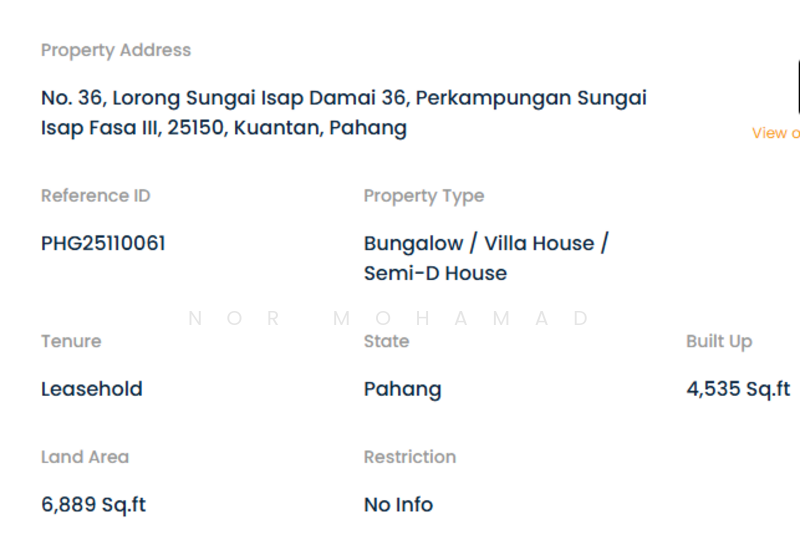
Task: Click the "NOR MOHAMAD" watermark text
Action: [x=390, y=319]
